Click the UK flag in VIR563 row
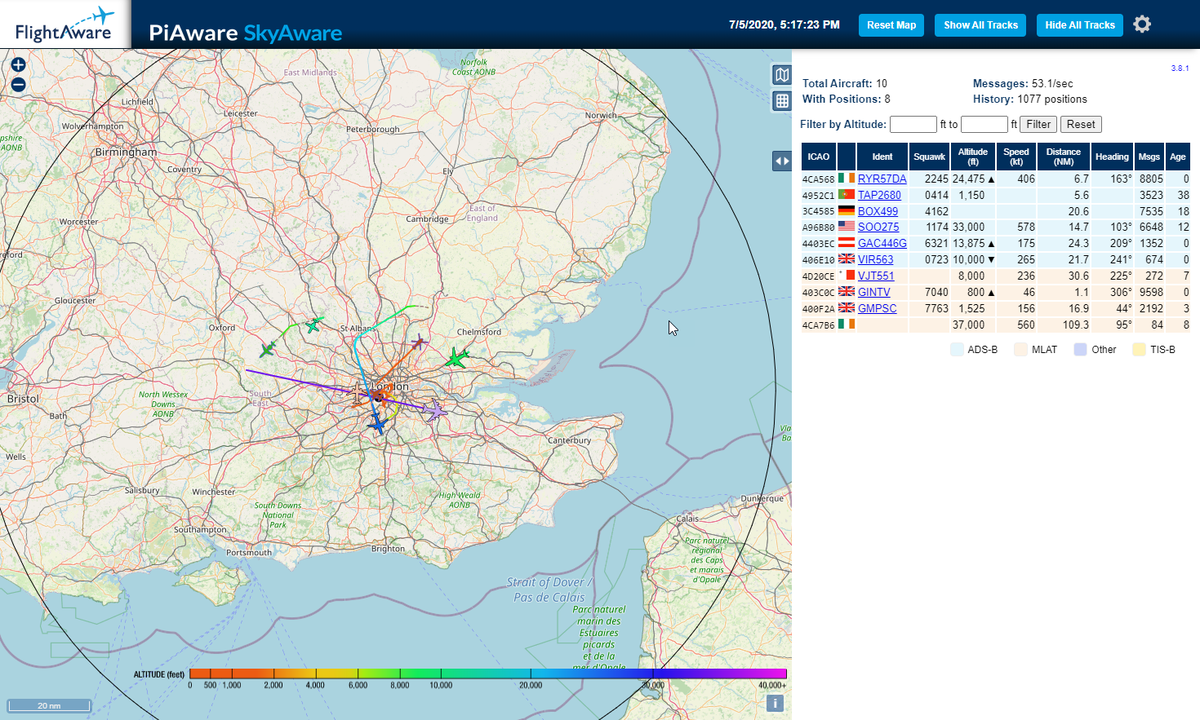Image resolution: width=1200 pixels, height=720 pixels. [846, 259]
